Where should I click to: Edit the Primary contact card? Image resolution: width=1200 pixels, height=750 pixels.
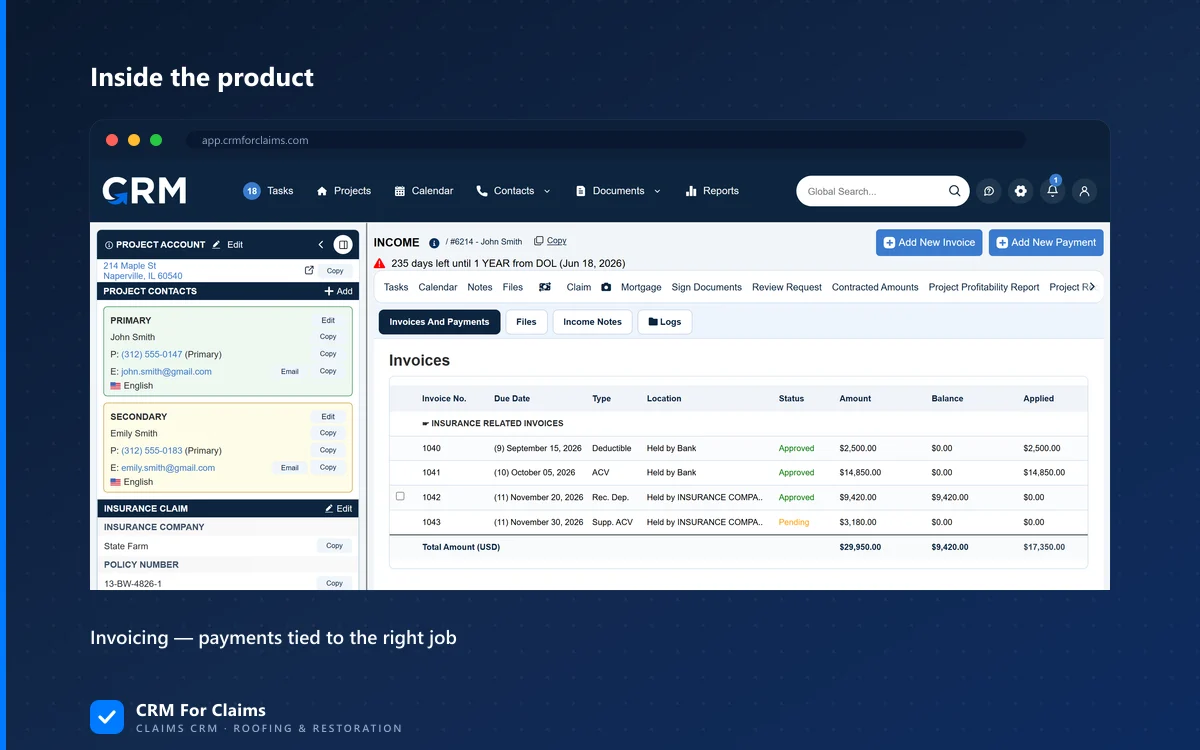[328, 321]
